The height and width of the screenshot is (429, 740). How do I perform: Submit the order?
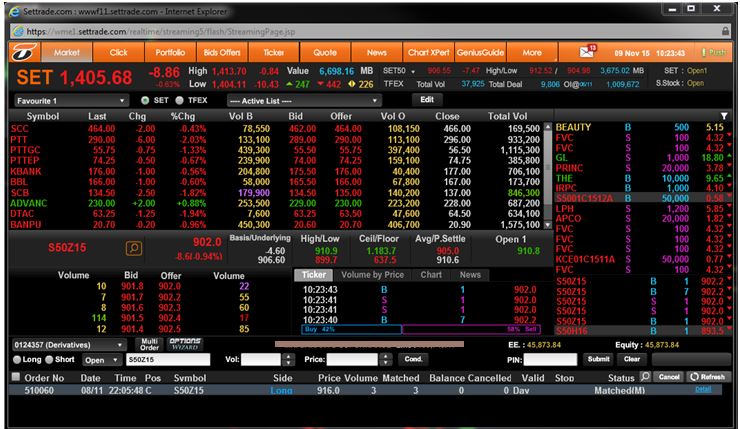[x=598, y=359]
